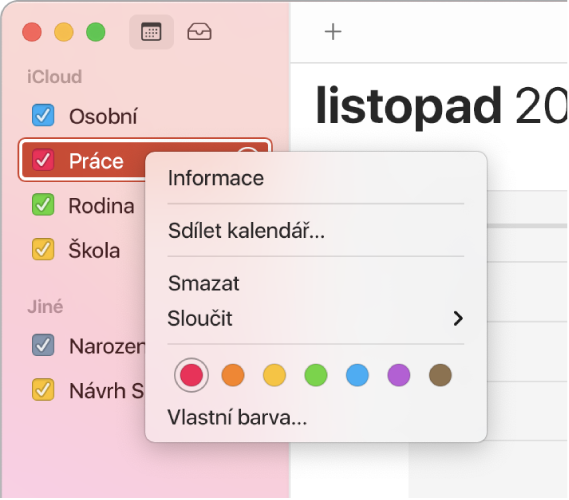Pick the brown color swatch
This screenshot has width=569, height=500.
click(x=440, y=375)
